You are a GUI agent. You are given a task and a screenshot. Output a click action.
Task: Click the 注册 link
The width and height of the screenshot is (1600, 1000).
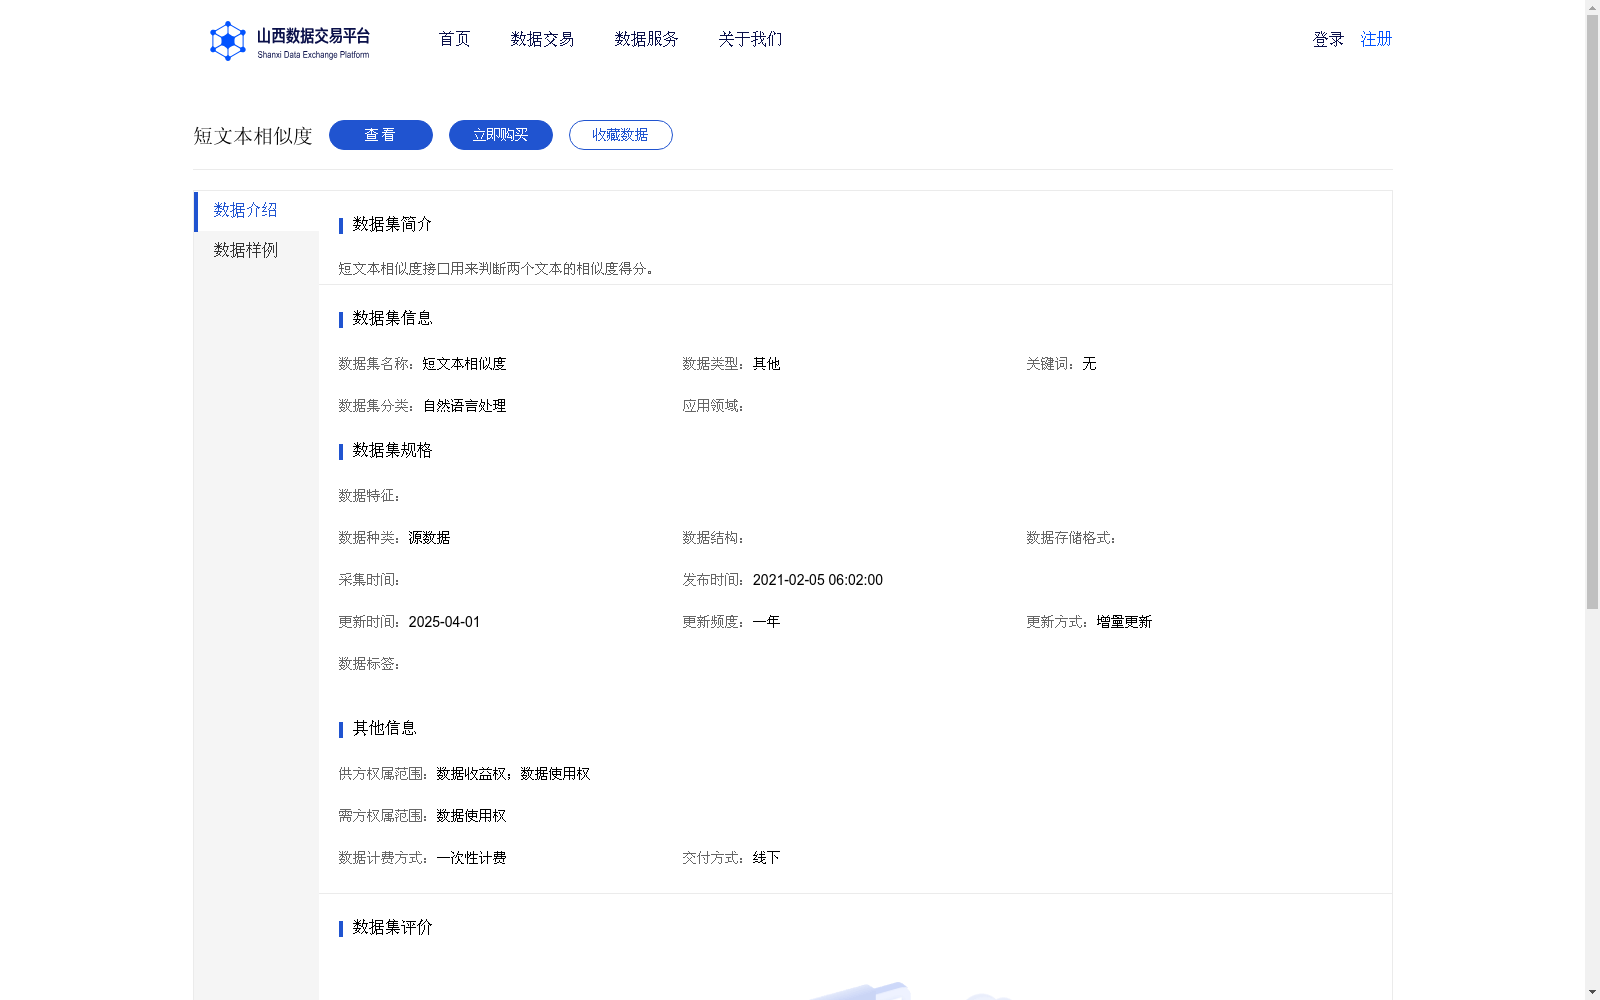click(x=1376, y=39)
